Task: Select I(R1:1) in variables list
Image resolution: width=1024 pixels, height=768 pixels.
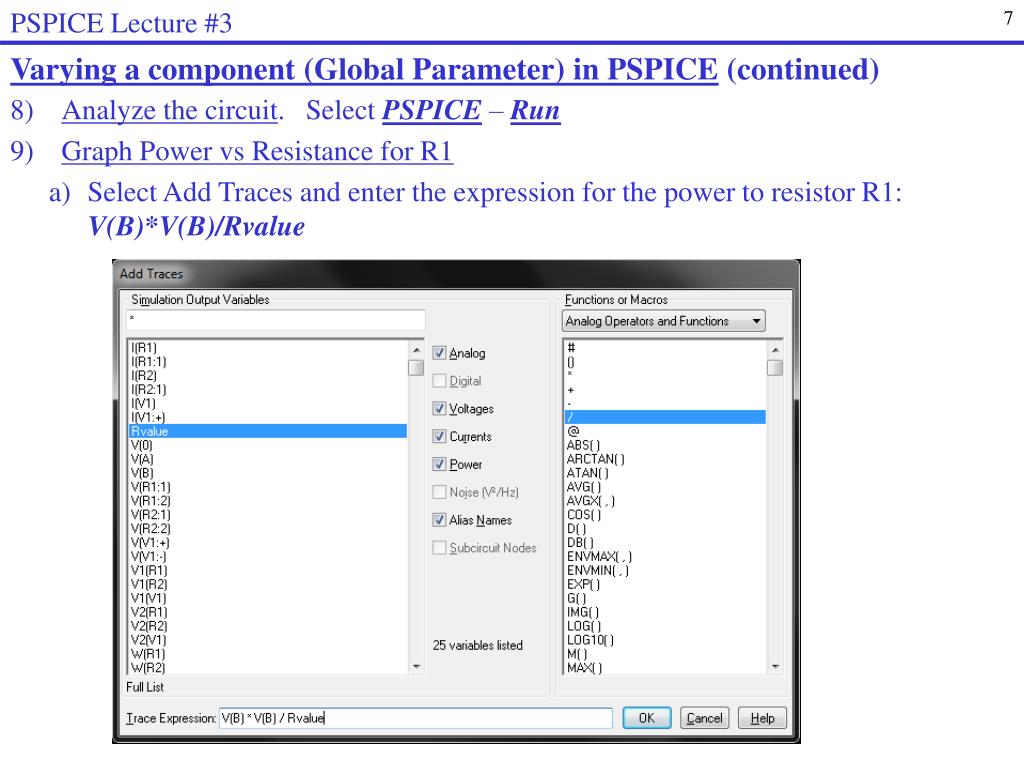Action: coord(149,362)
